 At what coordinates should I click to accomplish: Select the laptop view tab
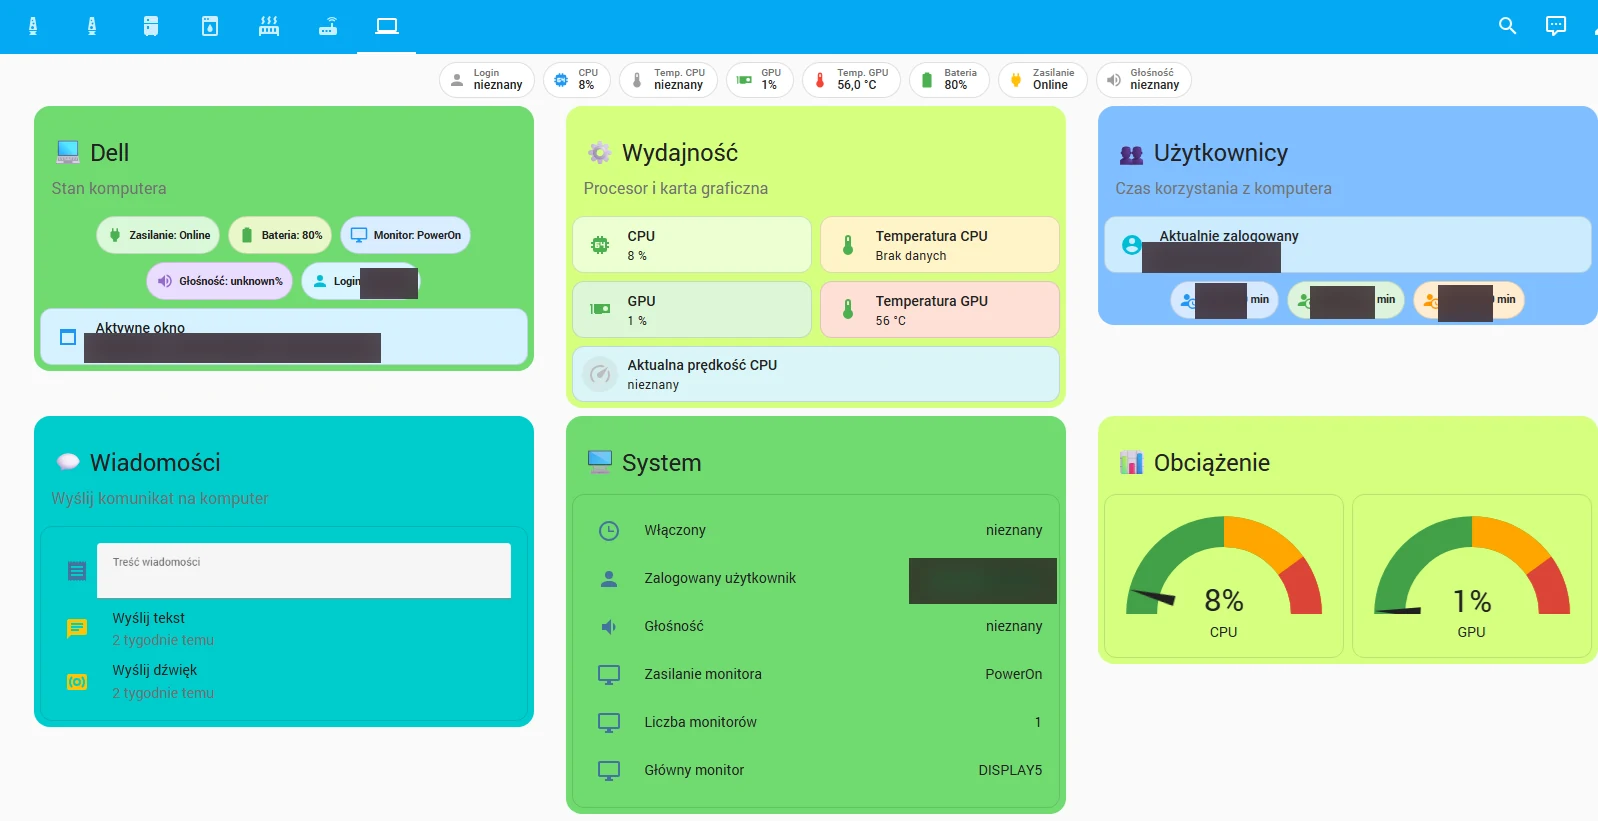click(387, 26)
